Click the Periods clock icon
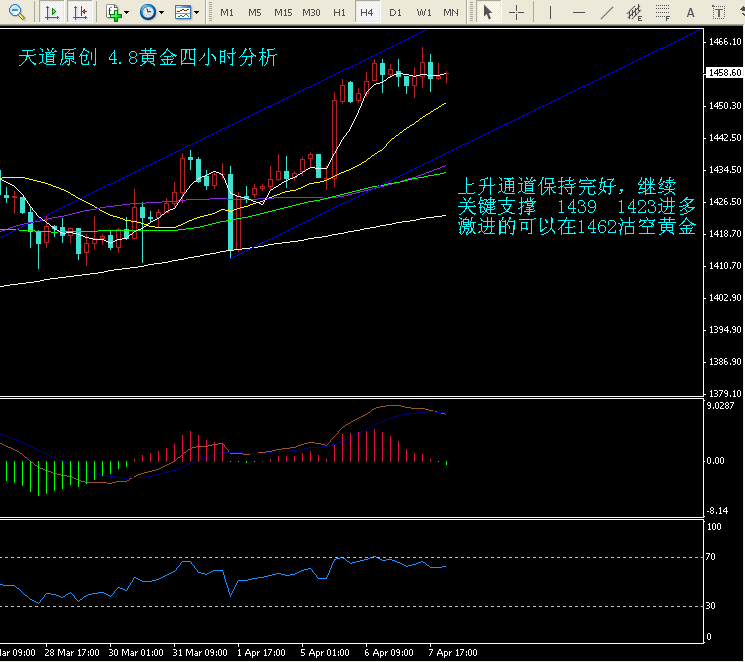 [148, 12]
